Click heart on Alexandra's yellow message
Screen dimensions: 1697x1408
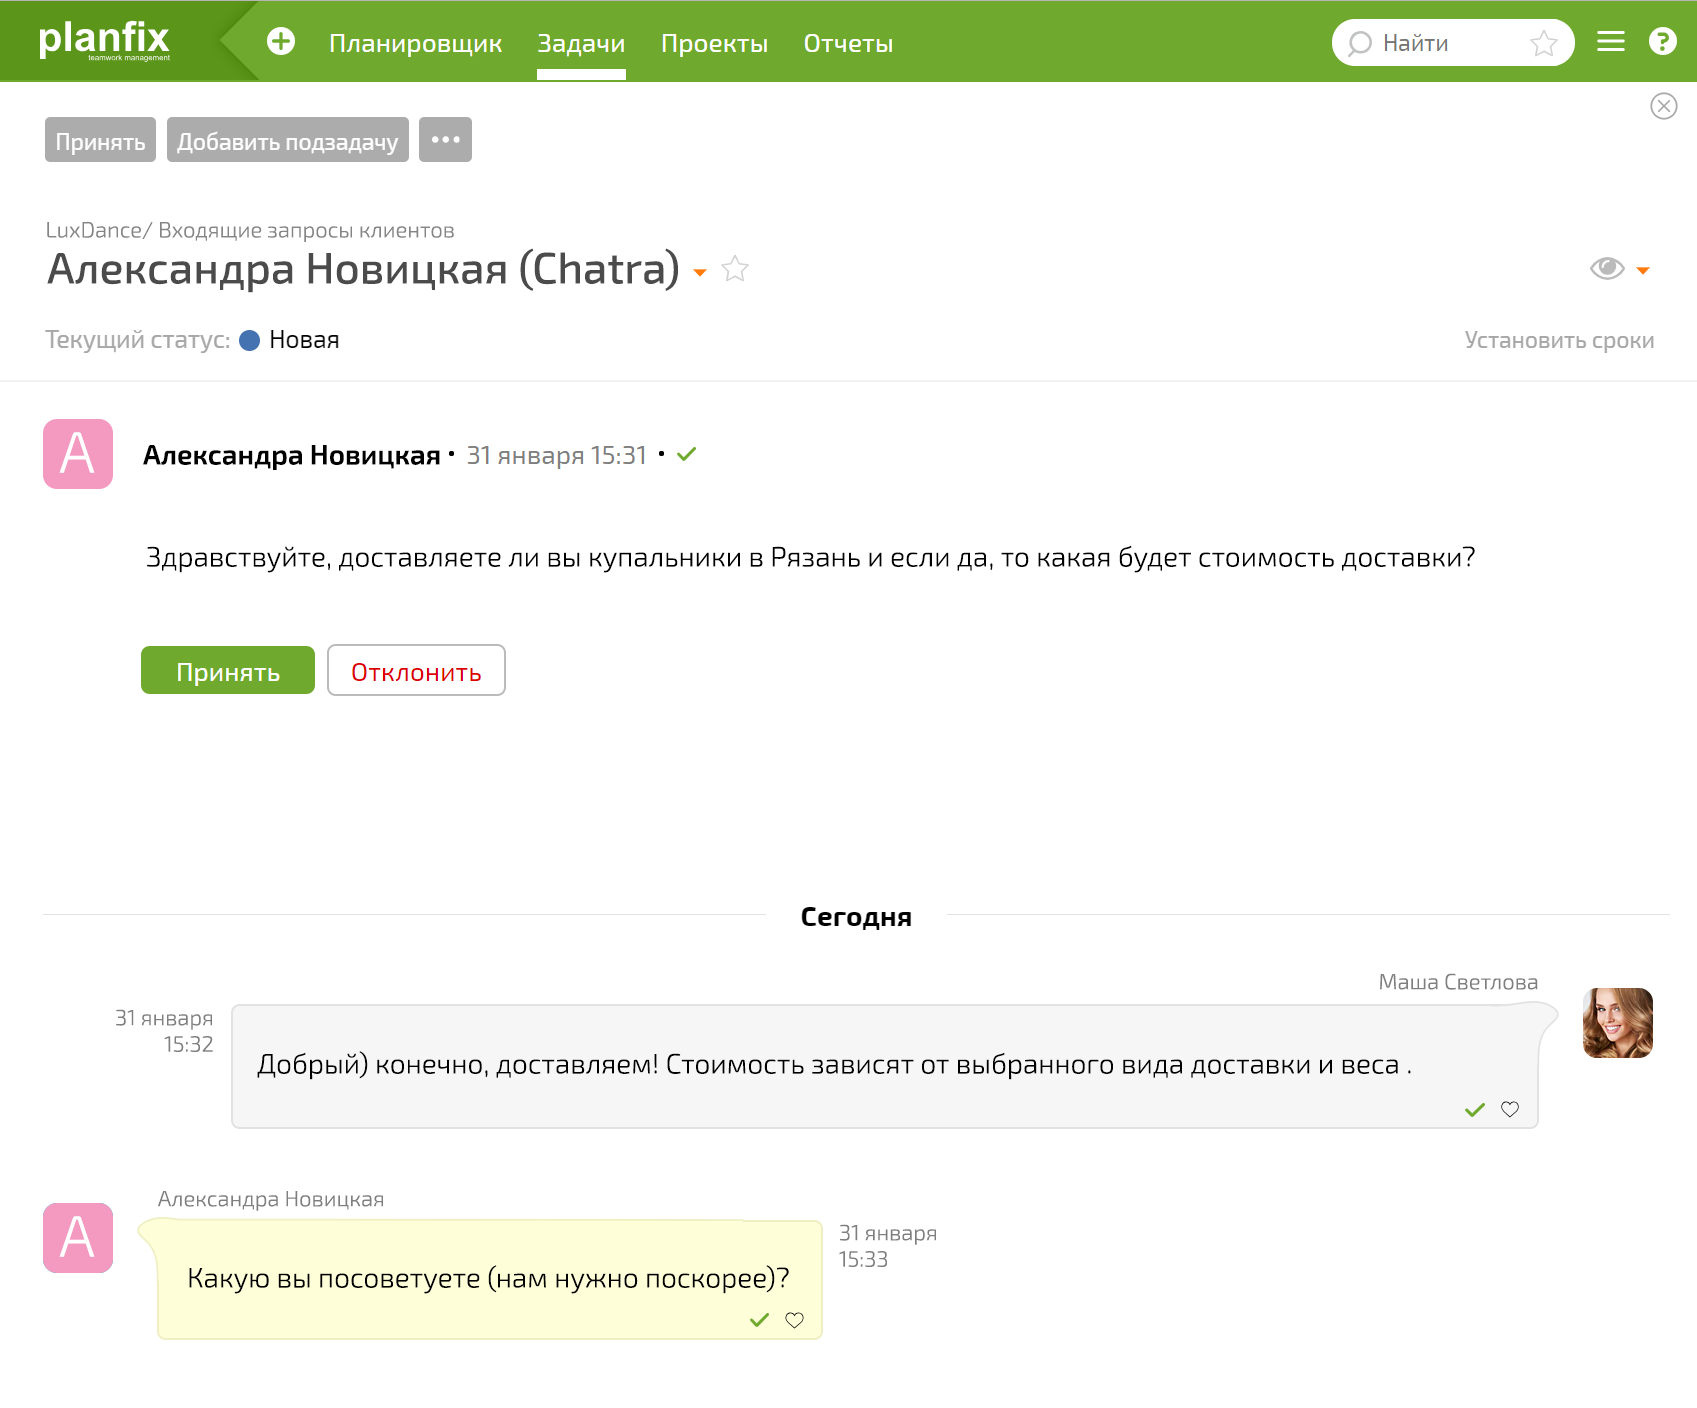pos(794,1320)
